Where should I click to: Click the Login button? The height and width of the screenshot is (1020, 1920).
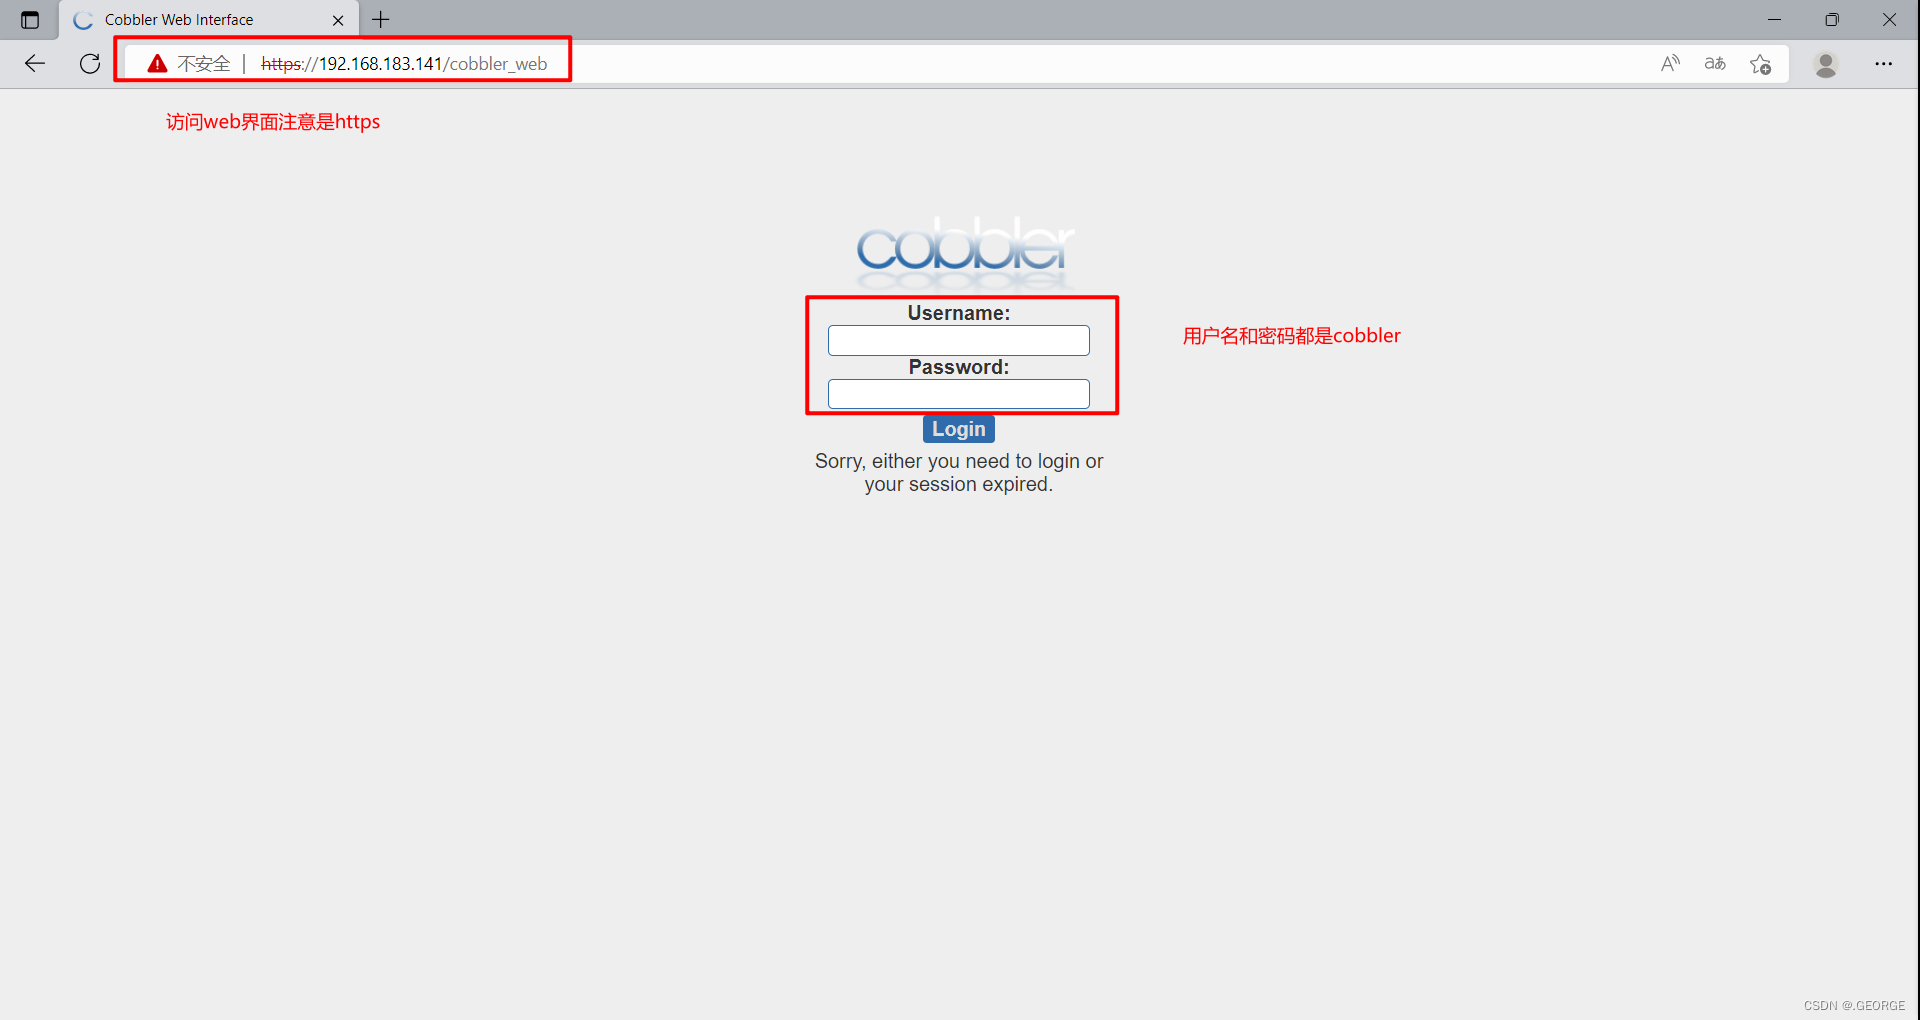(959, 429)
